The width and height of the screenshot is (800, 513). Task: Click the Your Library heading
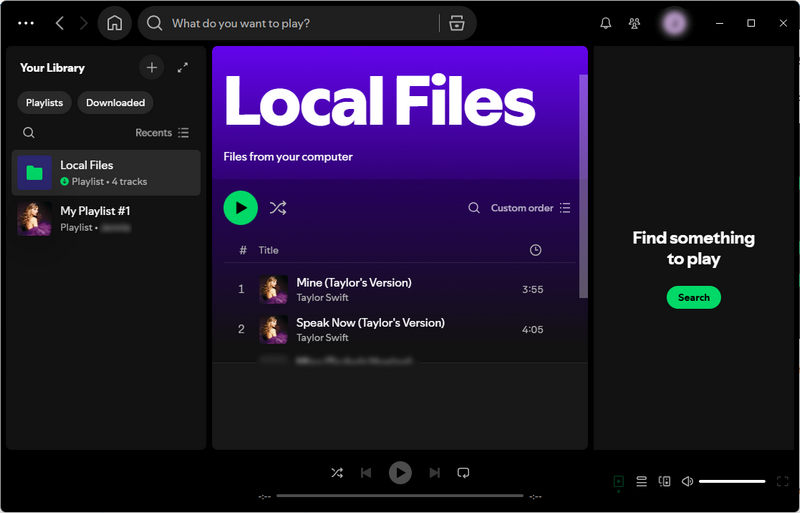coord(52,67)
